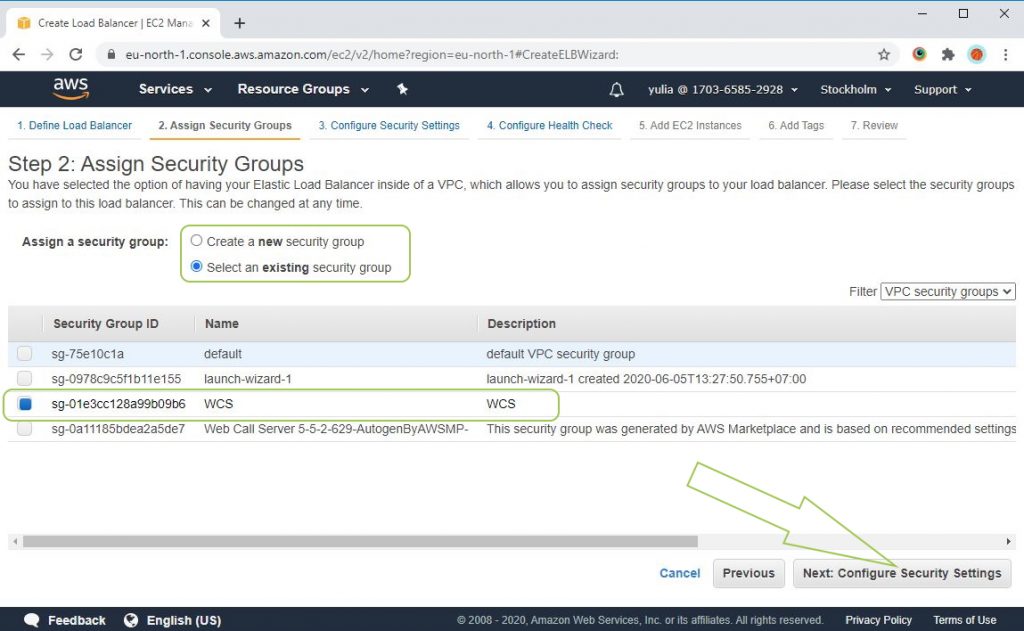Click the Feedback speech bubble icon
The image size is (1024, 631).
pos(31,620)
